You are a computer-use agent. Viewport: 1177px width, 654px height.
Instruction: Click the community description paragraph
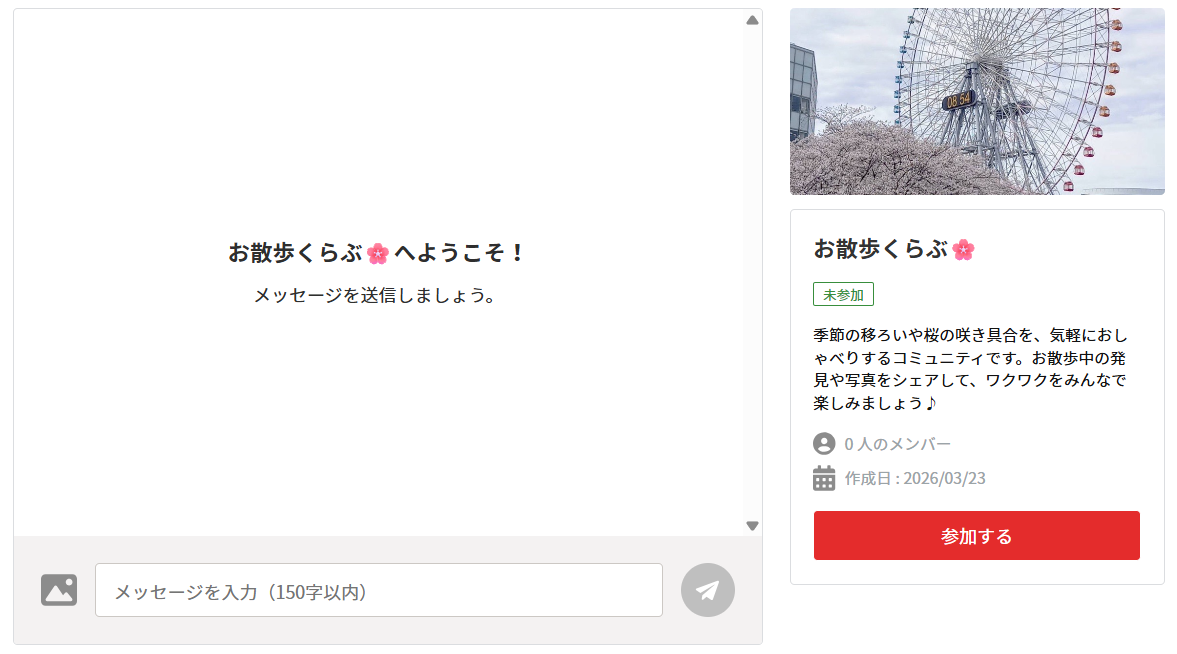[972, 369]
